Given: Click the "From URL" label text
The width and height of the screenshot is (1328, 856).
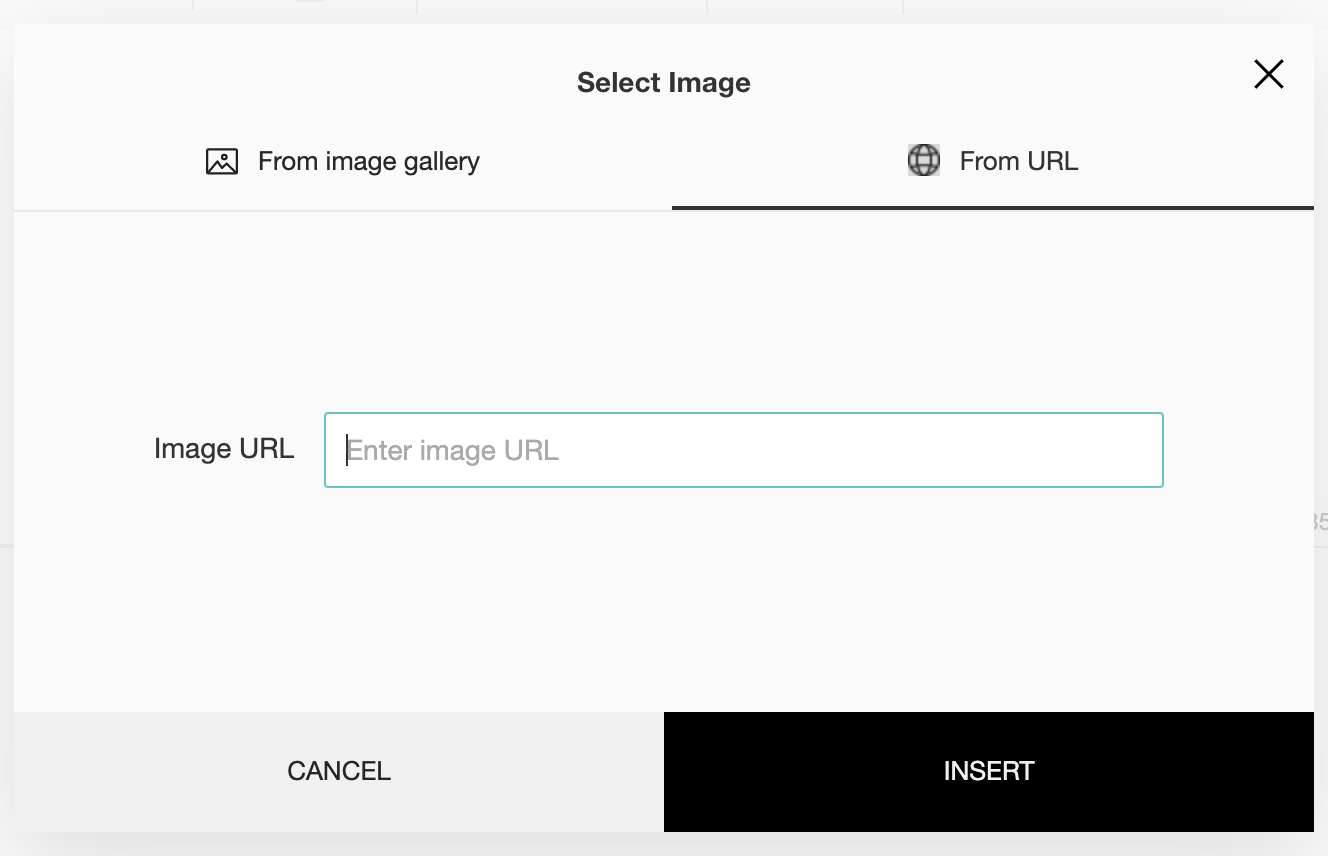Looking at the screenshot, I should (x=1018, y=162).
